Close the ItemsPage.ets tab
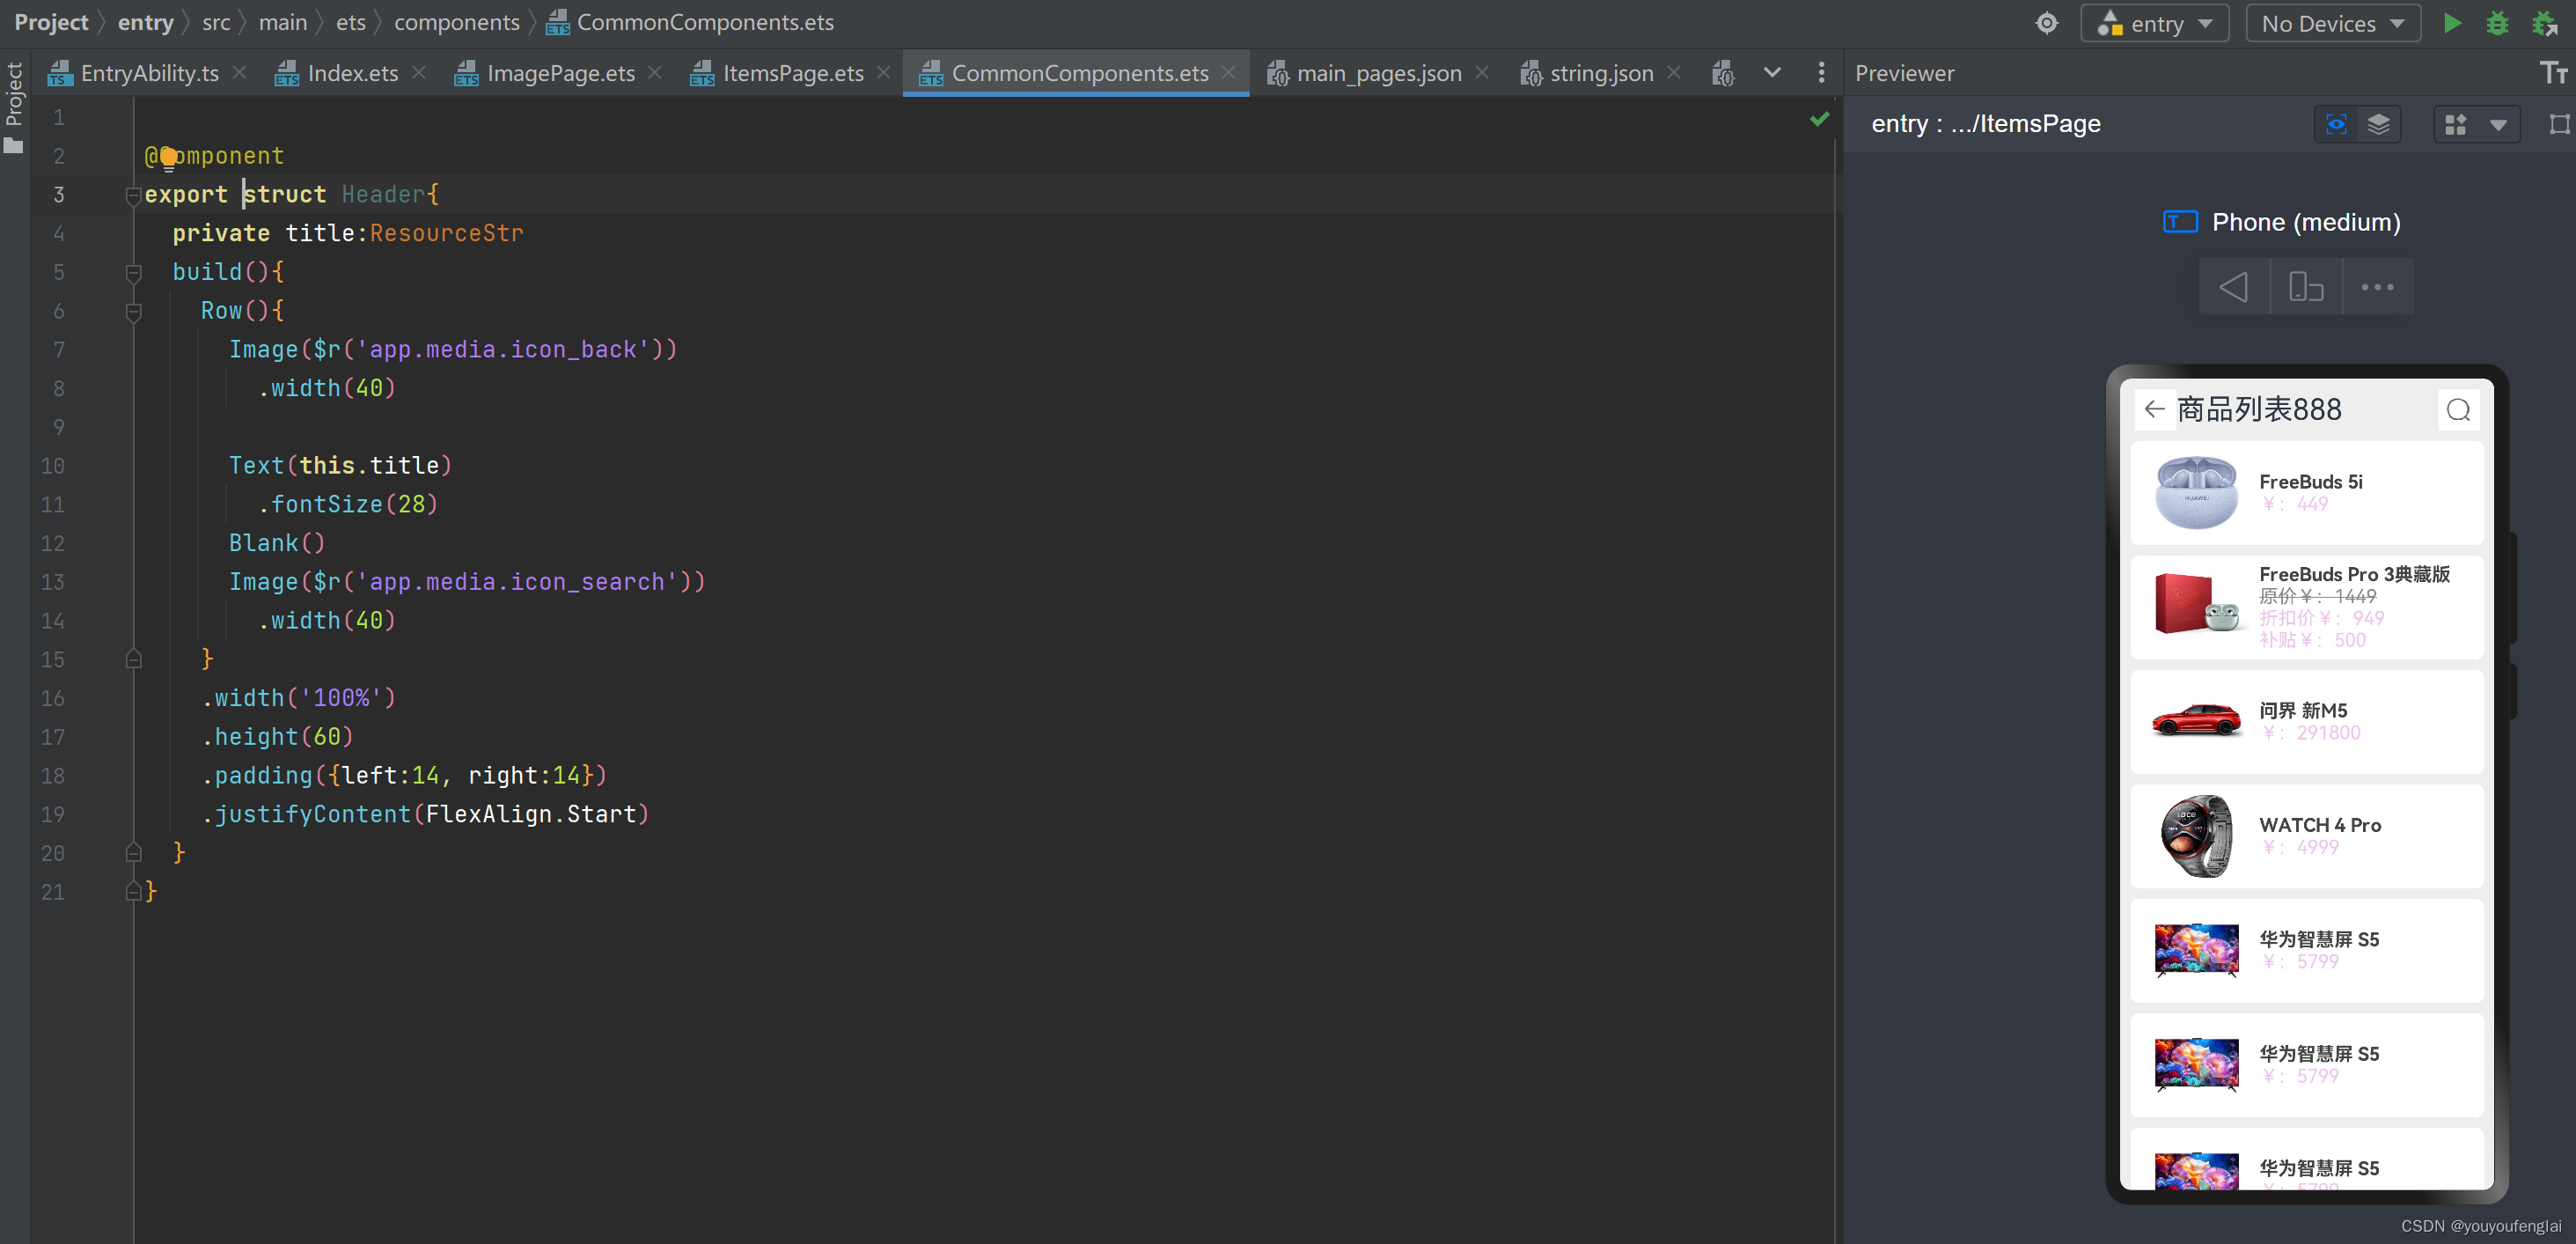 pos(884,73)
